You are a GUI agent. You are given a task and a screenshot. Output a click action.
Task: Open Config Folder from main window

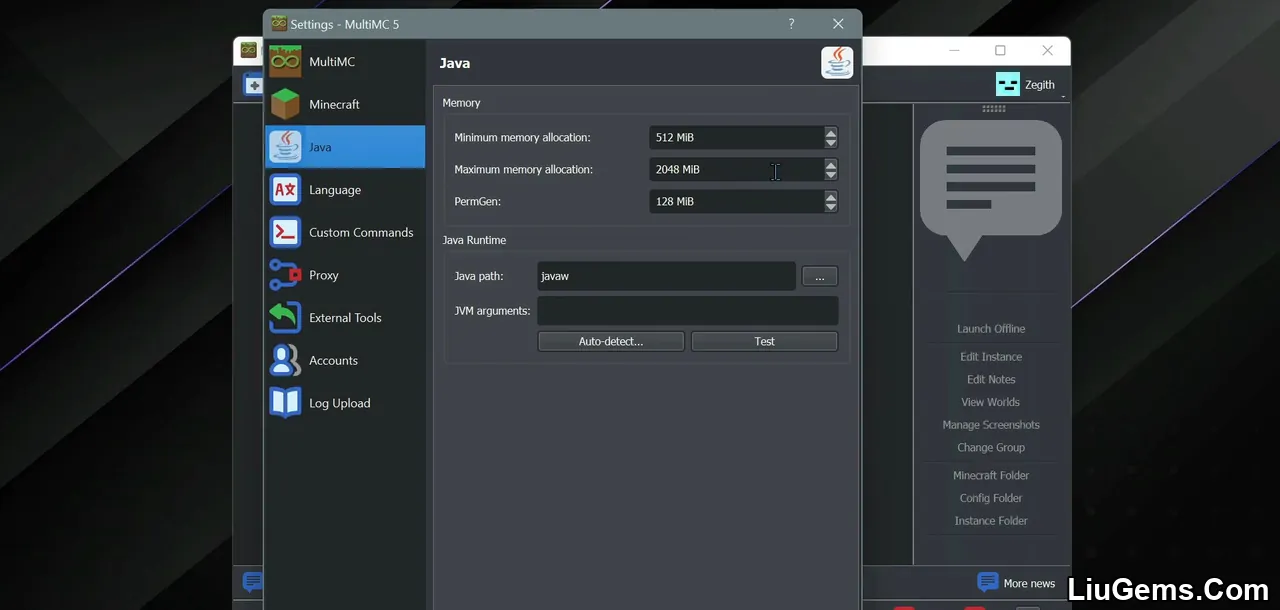pyautogui.click(x=991, y=498)
